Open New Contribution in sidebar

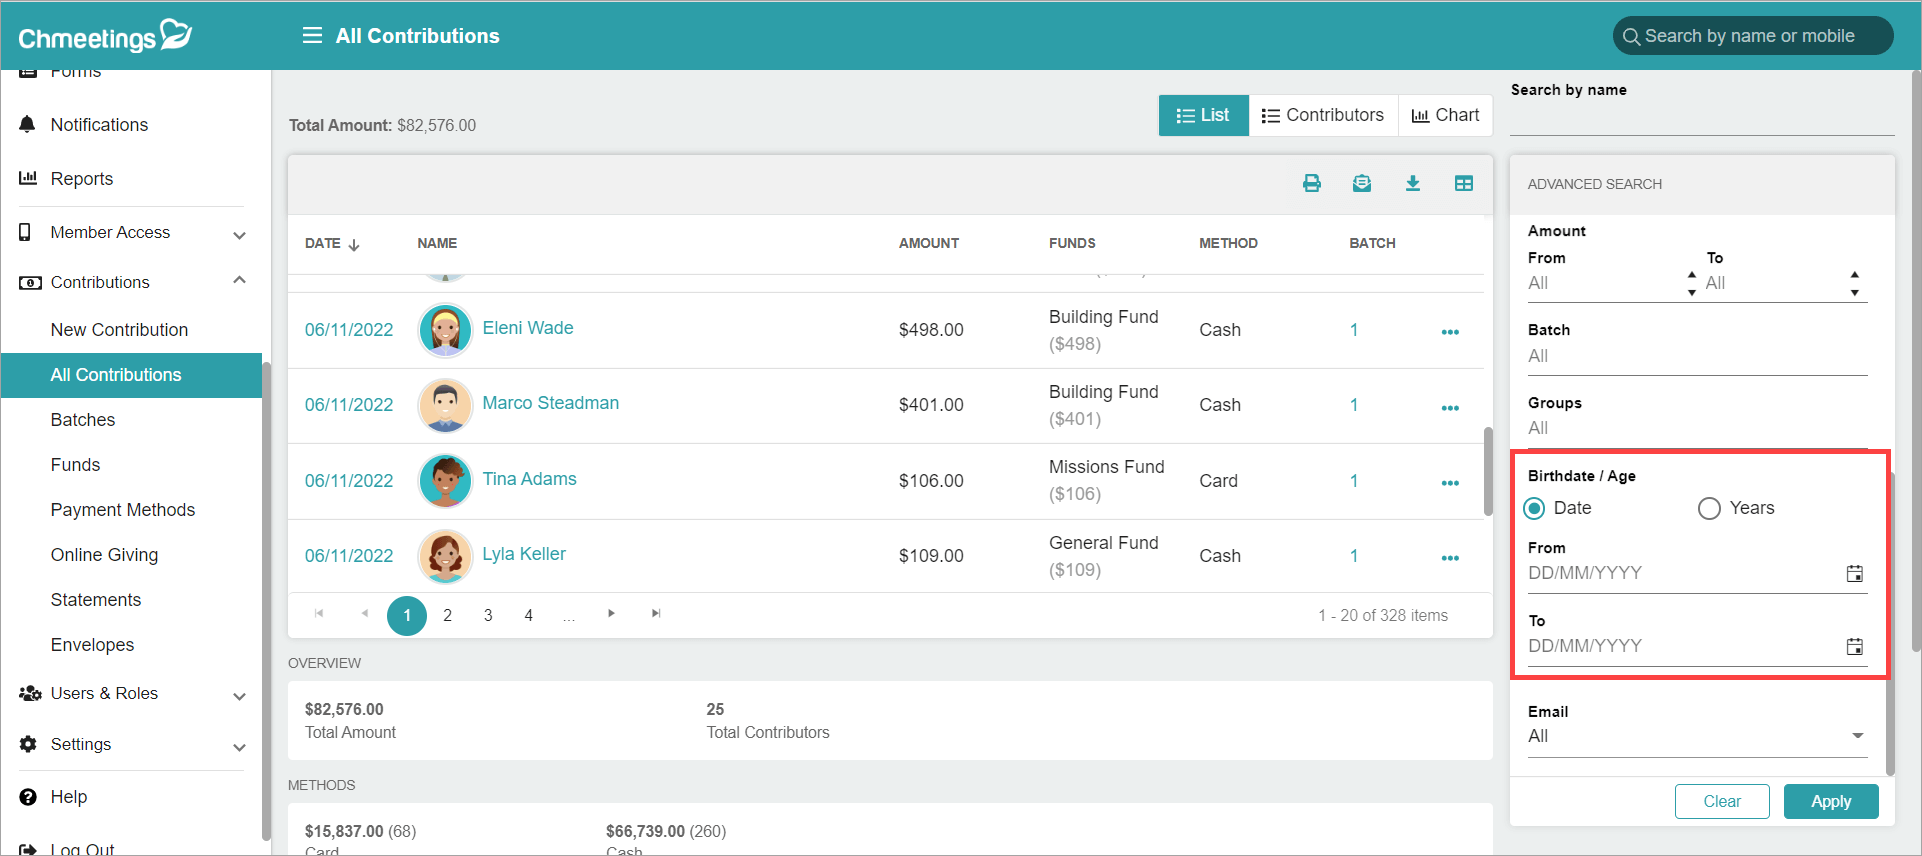click(119, 330)
